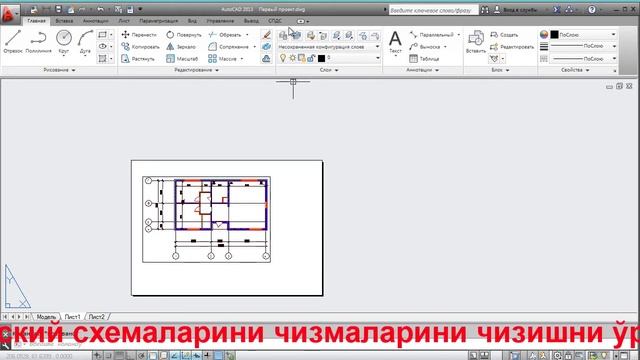Image resolution: width=640 pixels, height=360 pixels.
Task: Toggle layer on/off light bulb icon
Action: [x=282, y=58]
